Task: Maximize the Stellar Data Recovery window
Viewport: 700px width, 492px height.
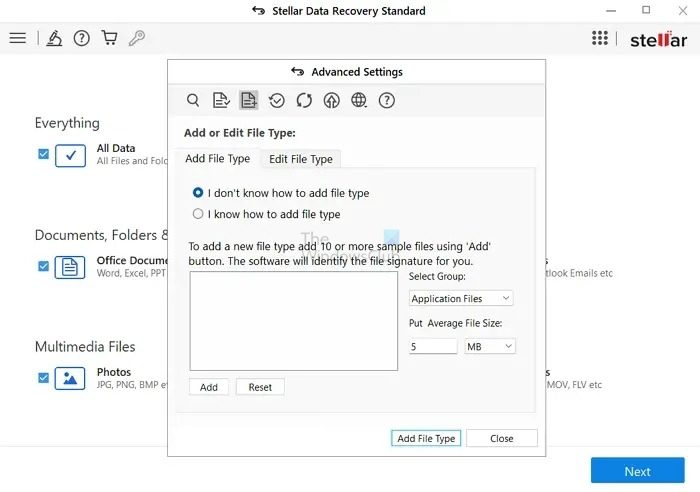Action: tap(646, 10)
